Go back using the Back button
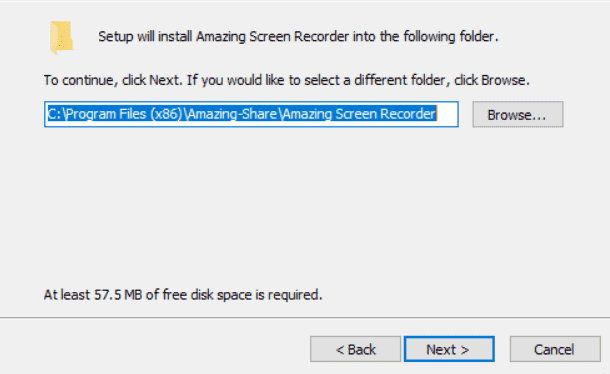610x374 pixels. click(355, 349)
